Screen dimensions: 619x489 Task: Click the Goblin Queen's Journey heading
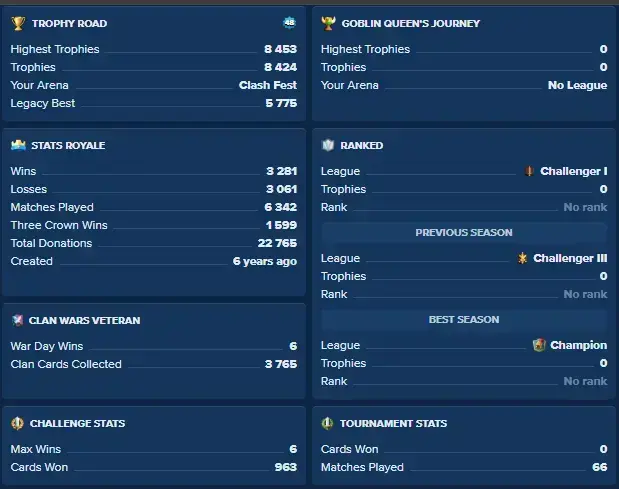(x=411, y=24)
